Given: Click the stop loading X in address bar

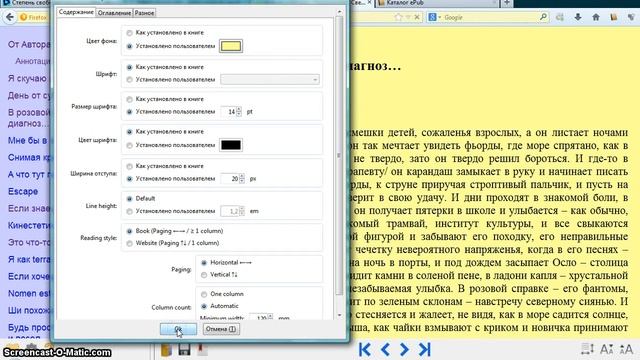Looking at the screenshot, I should pyautogui.click(x=417, y=17).
